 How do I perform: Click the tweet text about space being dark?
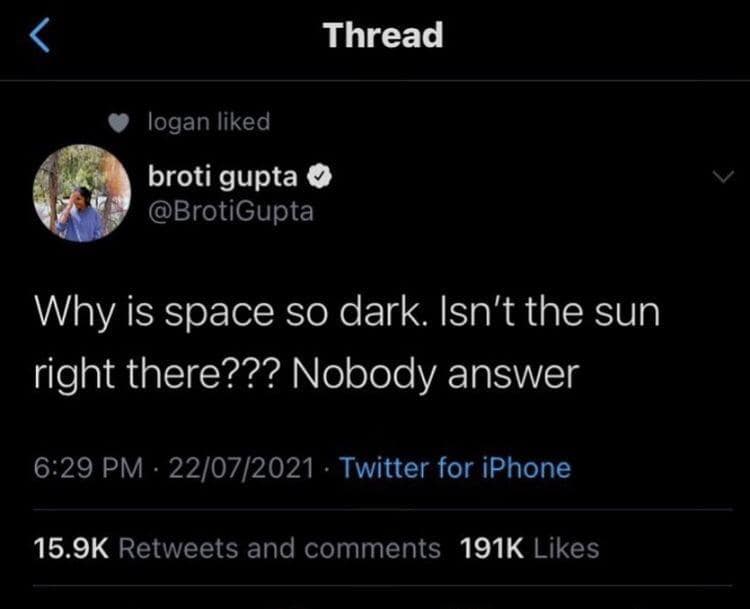click(348, 345)
